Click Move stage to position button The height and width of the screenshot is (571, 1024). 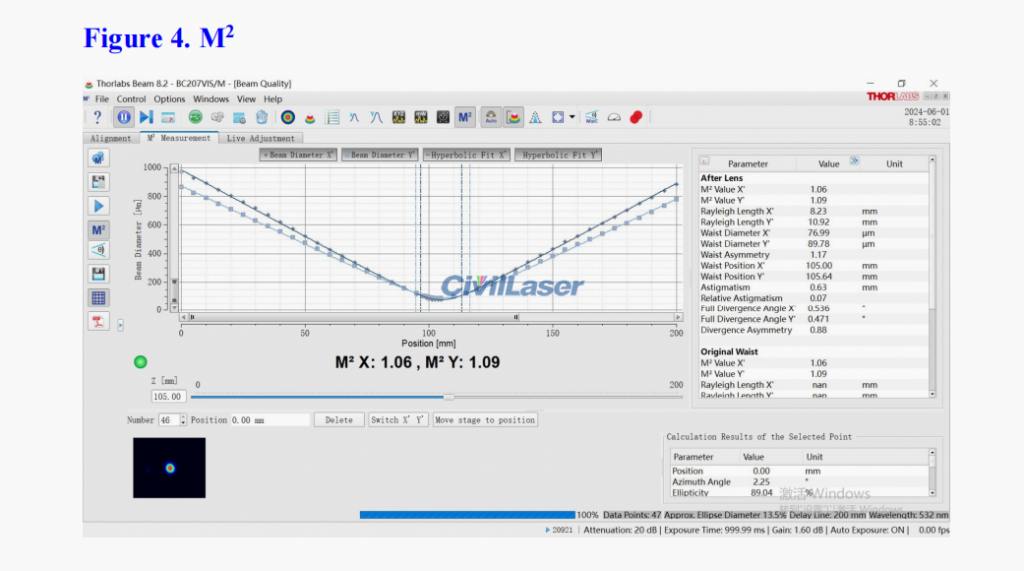pos(485,420)
